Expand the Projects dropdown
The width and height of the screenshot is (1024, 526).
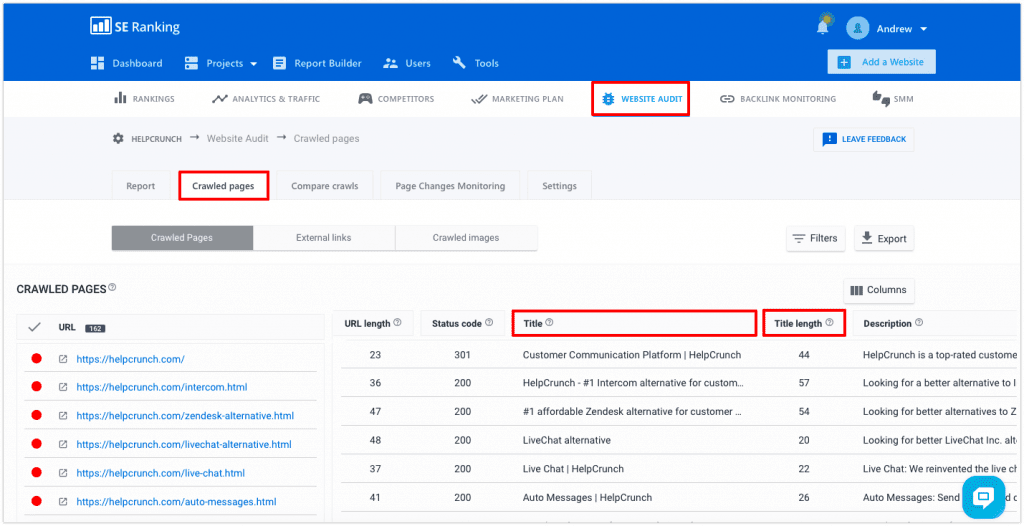tap(221, 63)
